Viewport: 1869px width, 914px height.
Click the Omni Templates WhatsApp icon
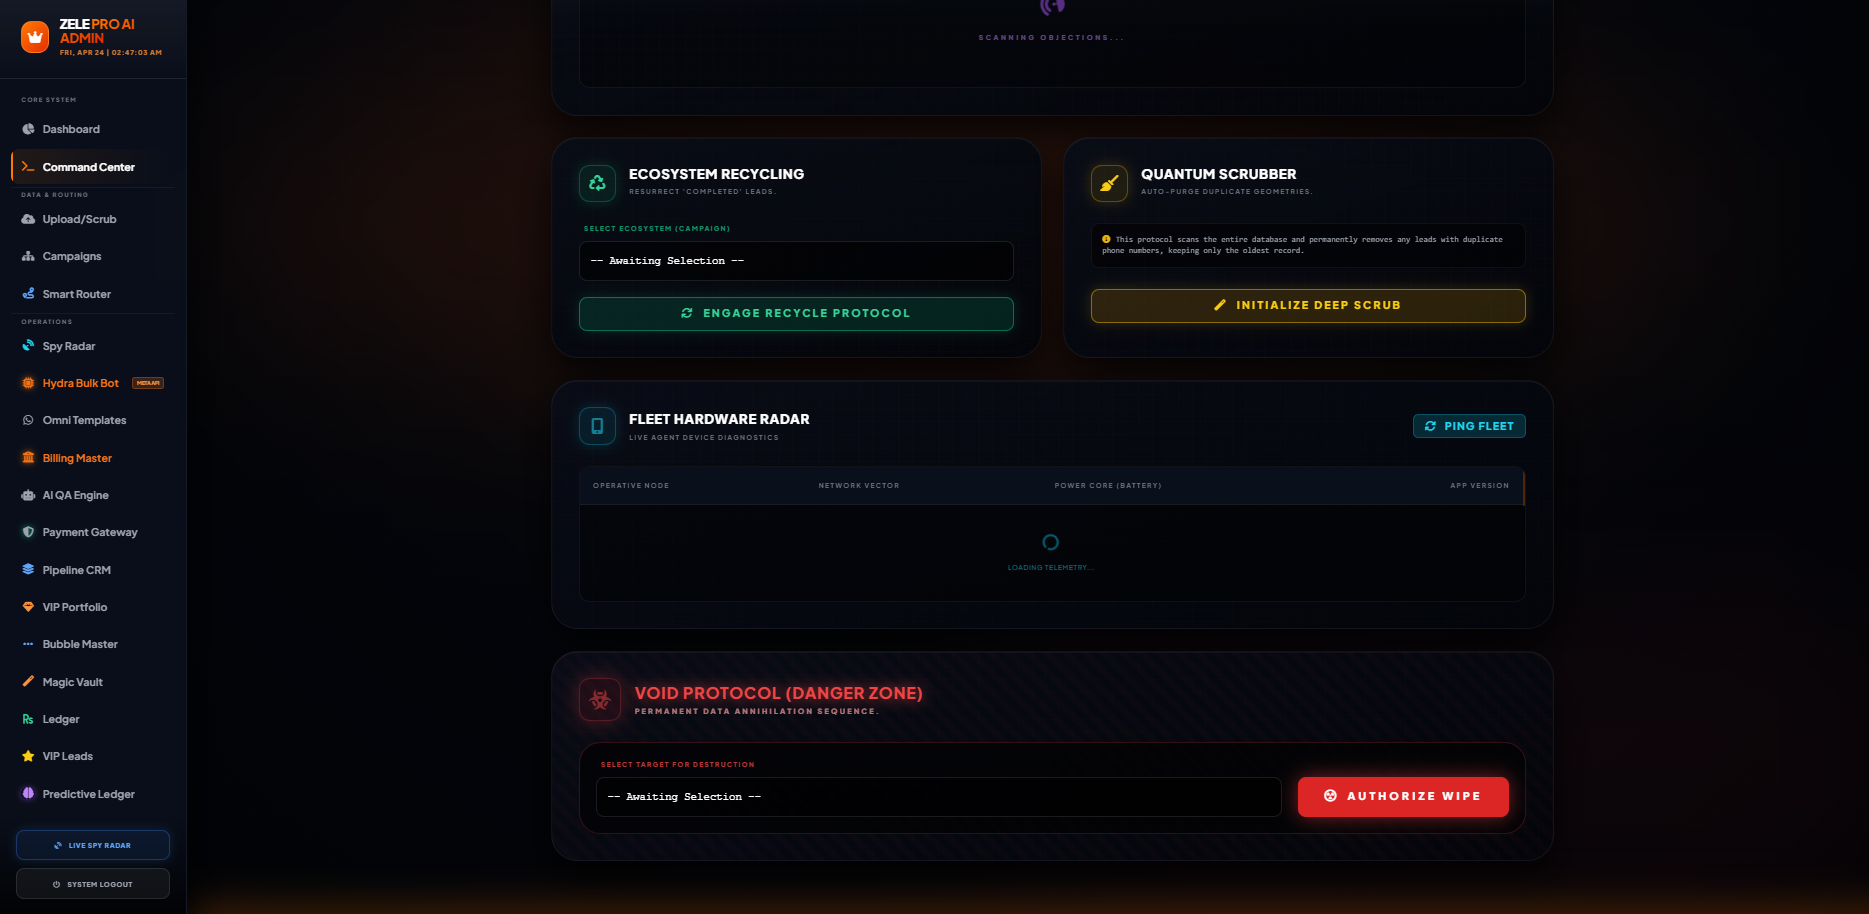[28, 420]
